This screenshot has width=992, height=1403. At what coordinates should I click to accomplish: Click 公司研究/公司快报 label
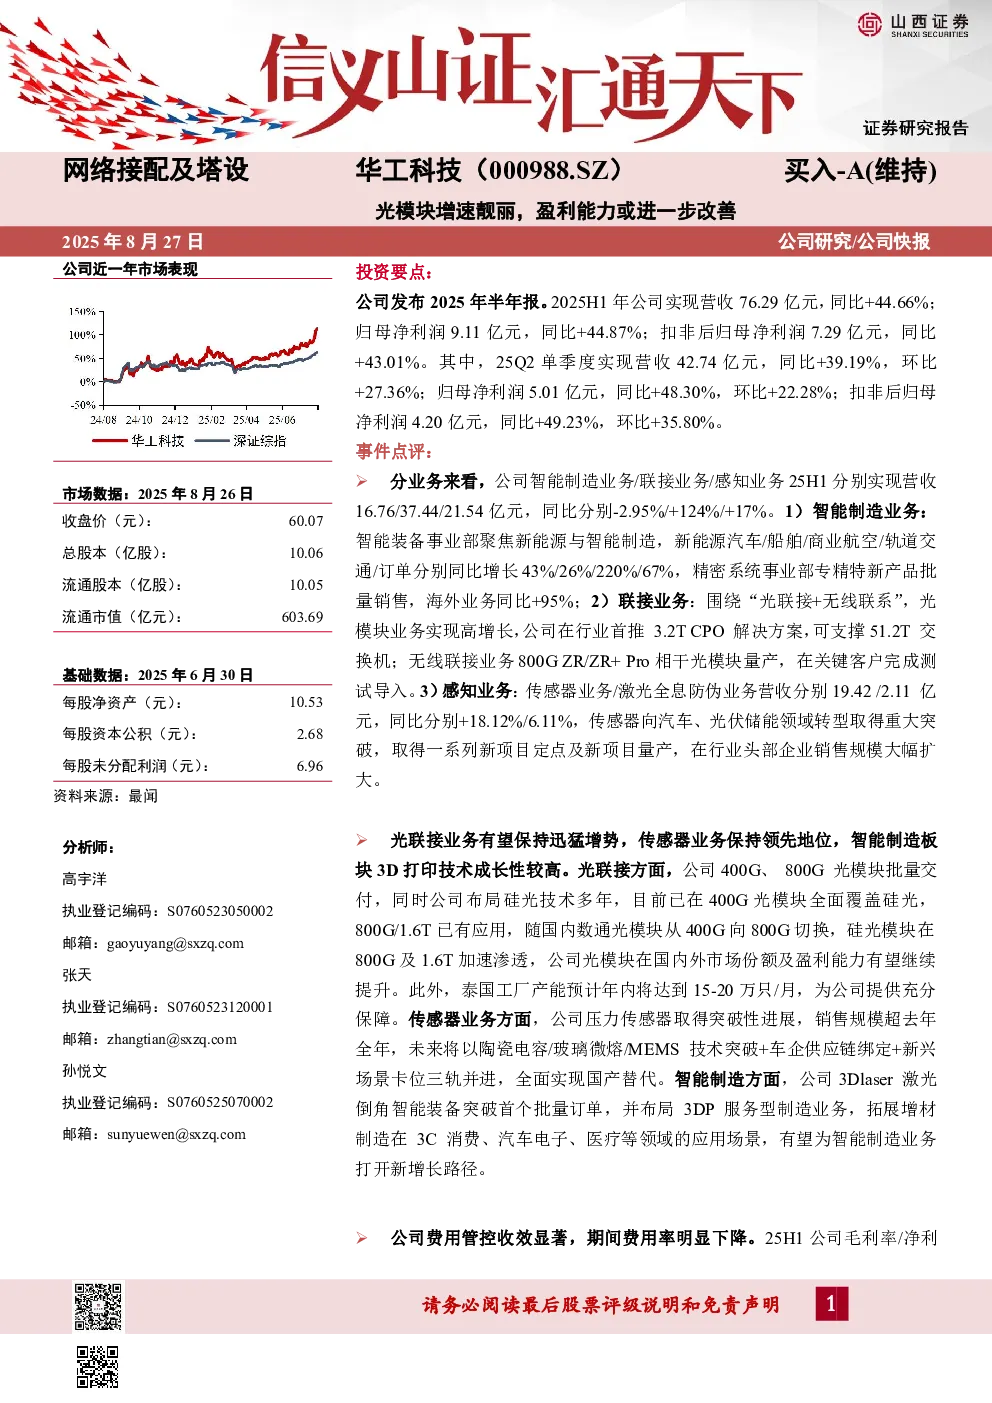[854, 242]
